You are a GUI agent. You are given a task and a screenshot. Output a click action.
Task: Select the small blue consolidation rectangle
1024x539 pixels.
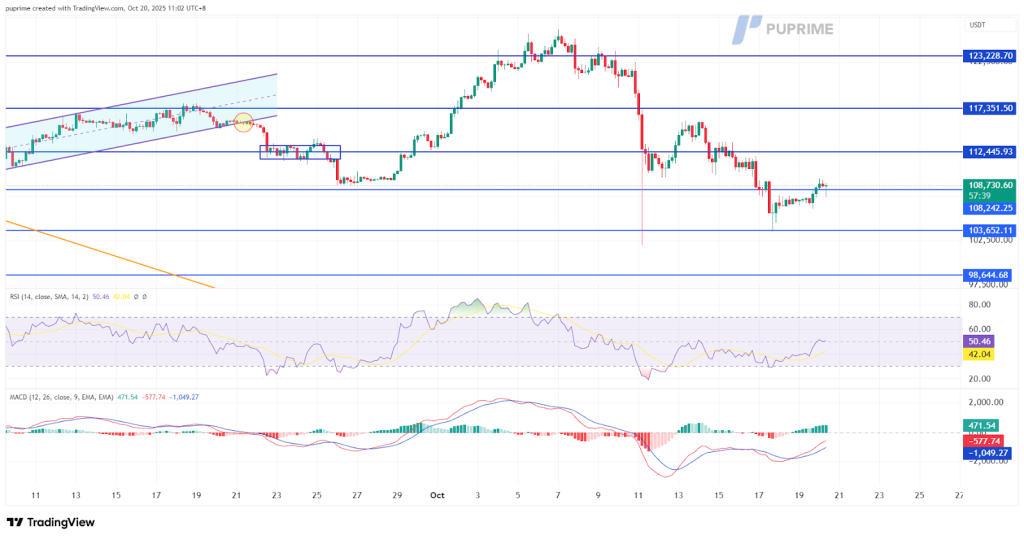(300, 152)
